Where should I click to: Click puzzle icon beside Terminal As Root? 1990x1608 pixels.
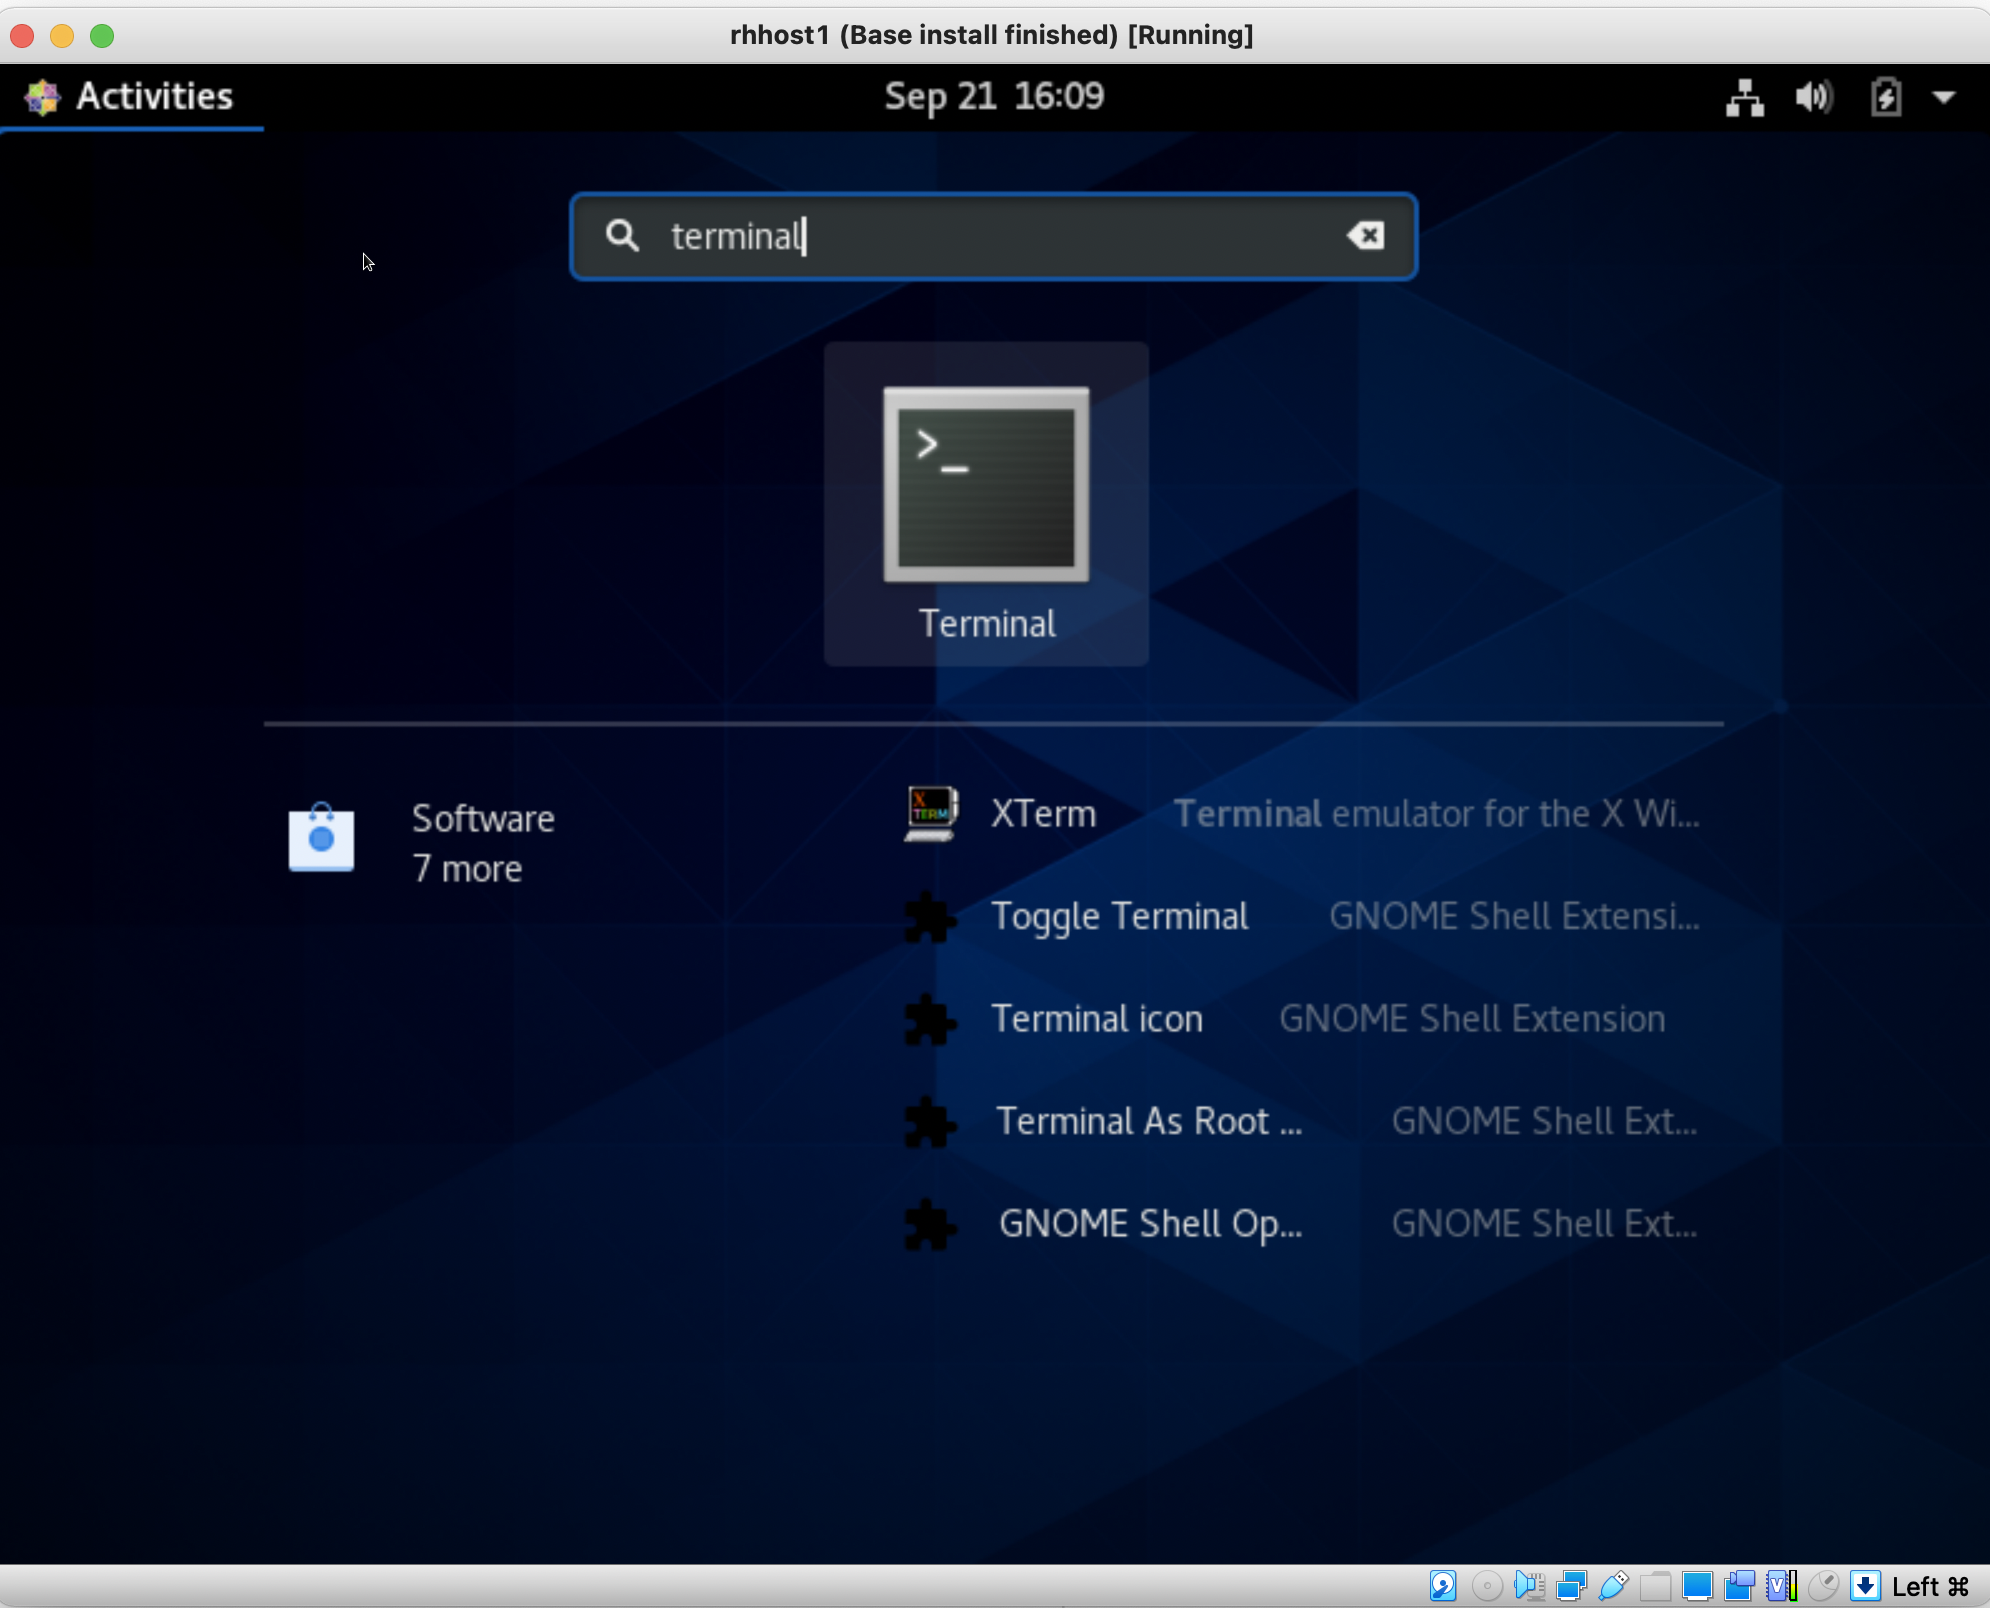pos(930,1122)
